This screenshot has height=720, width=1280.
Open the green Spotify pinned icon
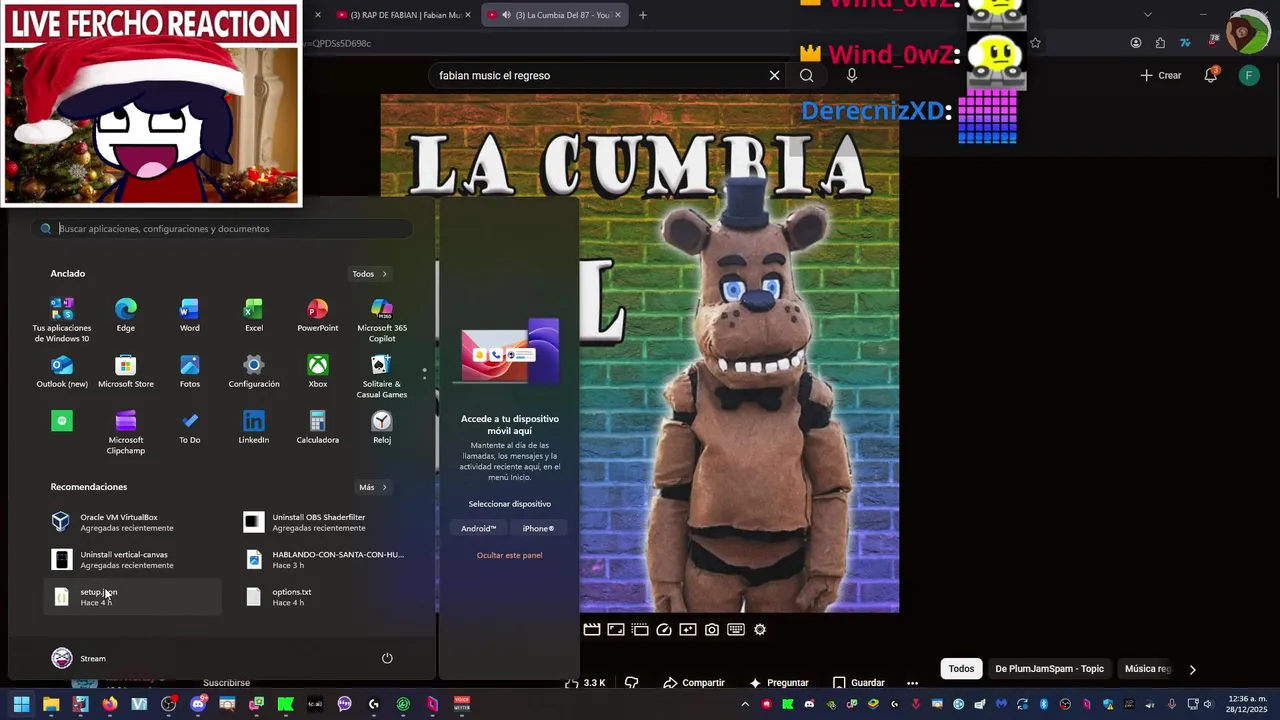[62, 421]
